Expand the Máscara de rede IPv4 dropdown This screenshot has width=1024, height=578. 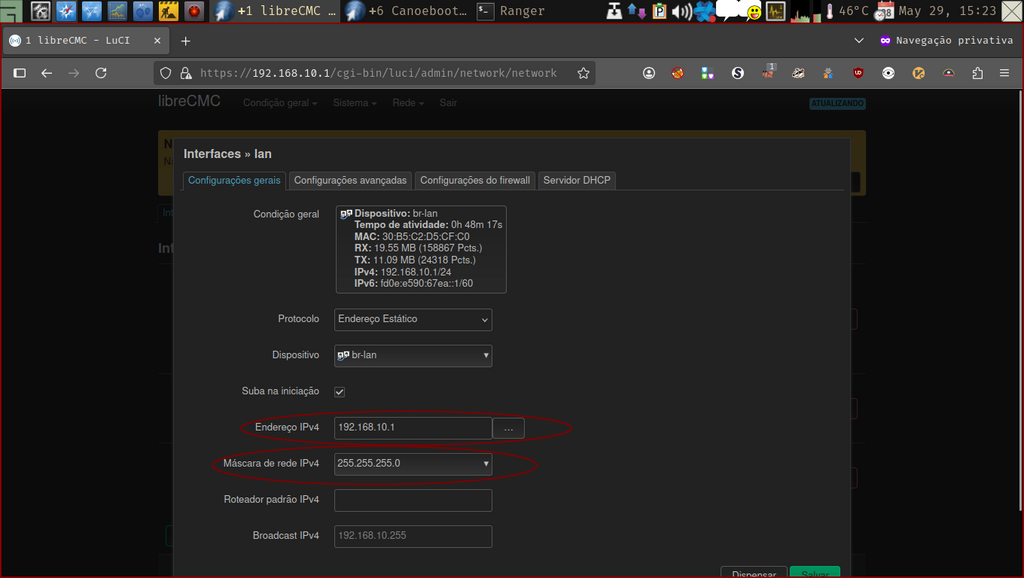pos(413,464)
